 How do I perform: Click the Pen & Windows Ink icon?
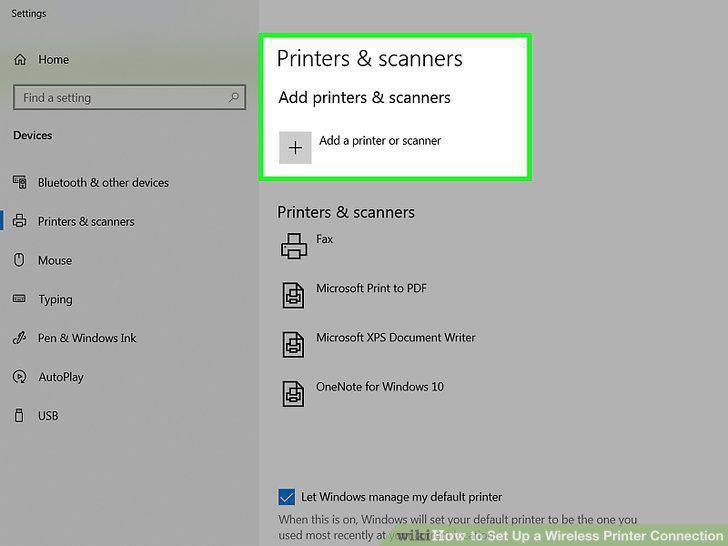point(19,338)
